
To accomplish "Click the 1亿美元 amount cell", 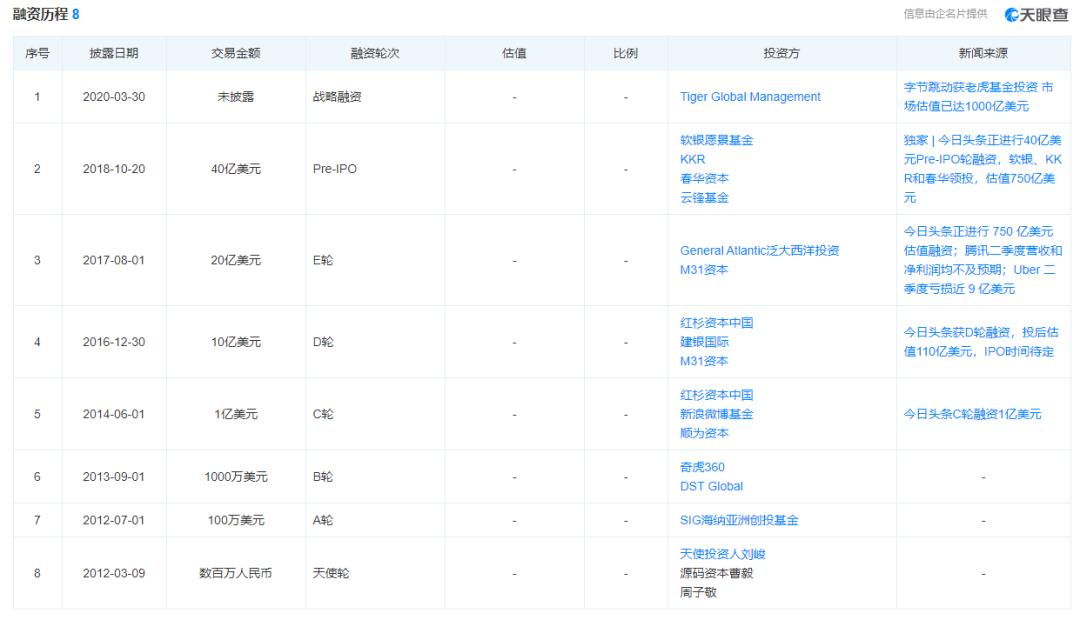I will (236, 415).
